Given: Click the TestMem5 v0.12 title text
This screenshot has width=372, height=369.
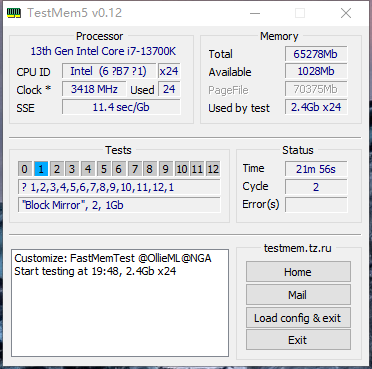Looking at the screenshot, I should (x=75, y=13).
